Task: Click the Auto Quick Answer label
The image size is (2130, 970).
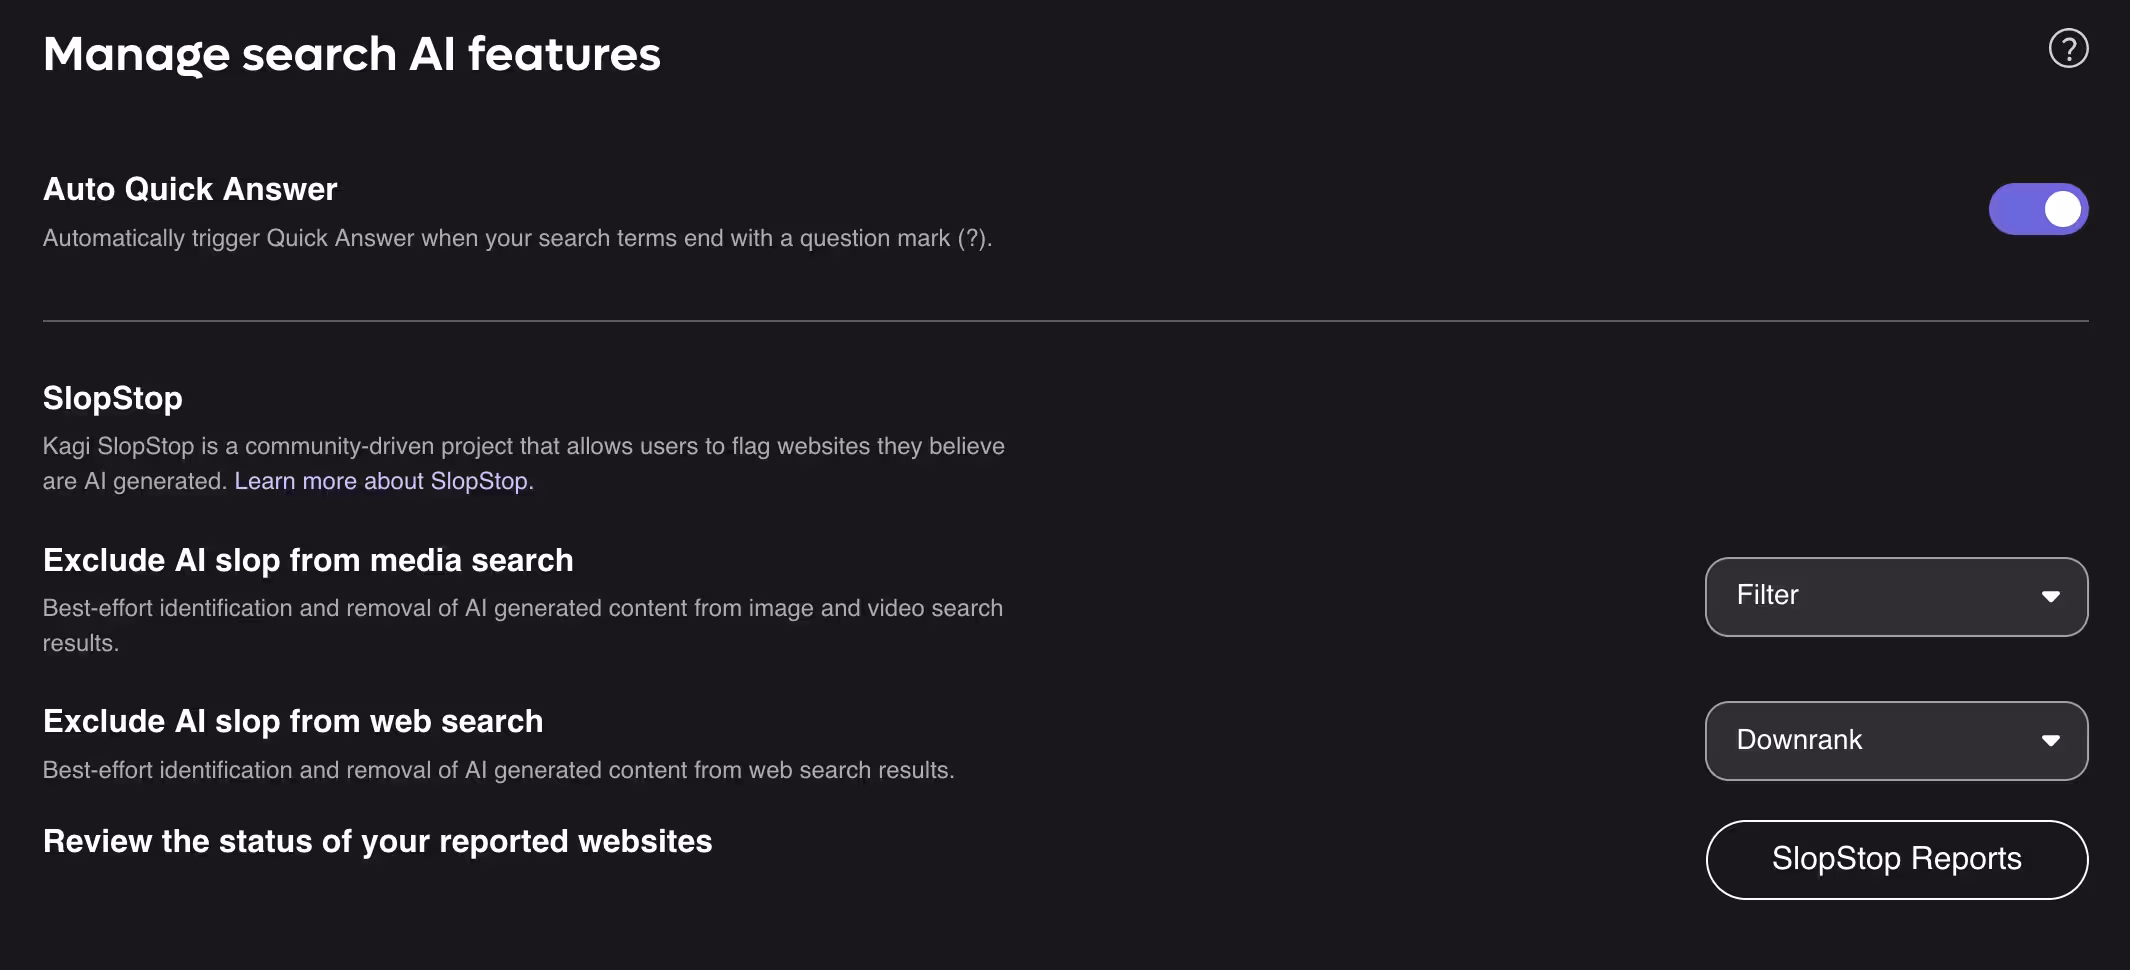Action: pyautogui.click(x=190, y=189)
